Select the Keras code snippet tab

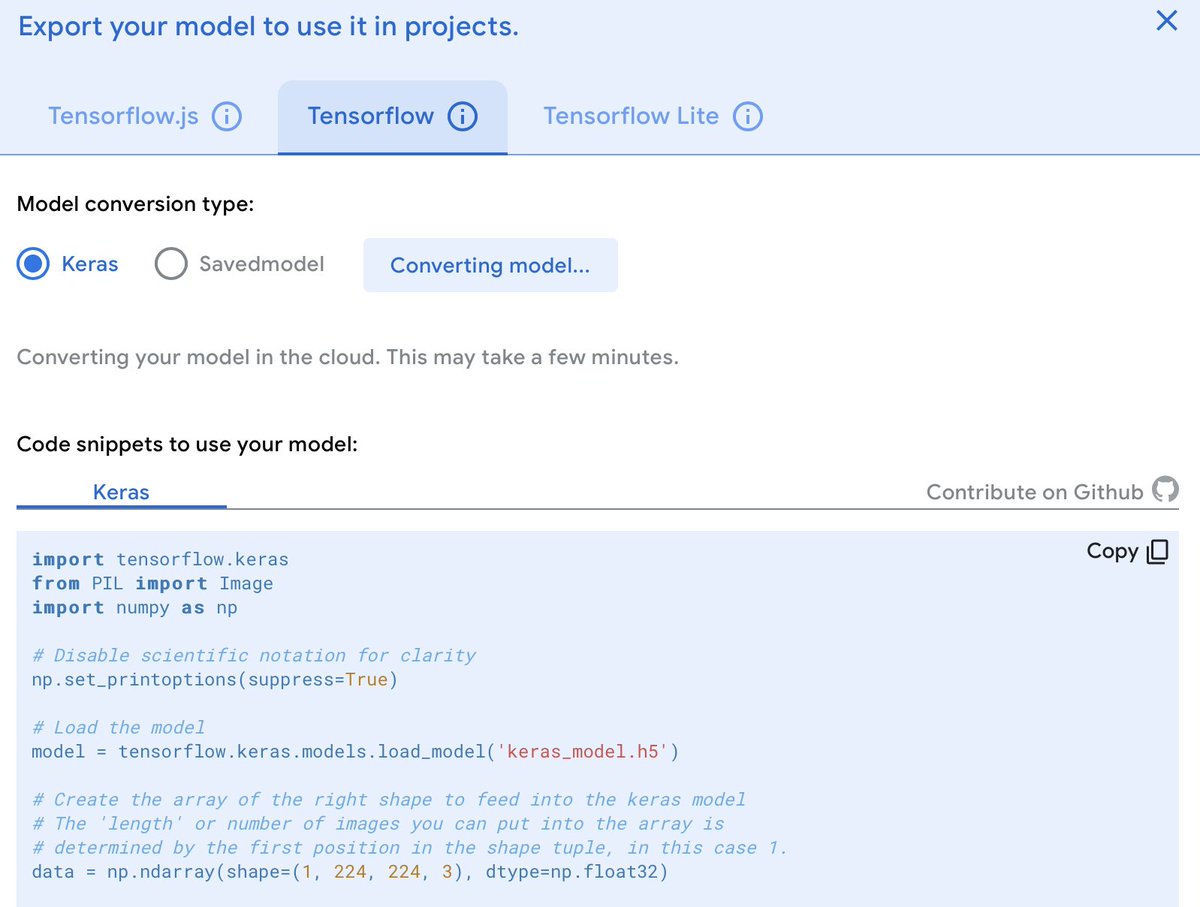point(121,492)
